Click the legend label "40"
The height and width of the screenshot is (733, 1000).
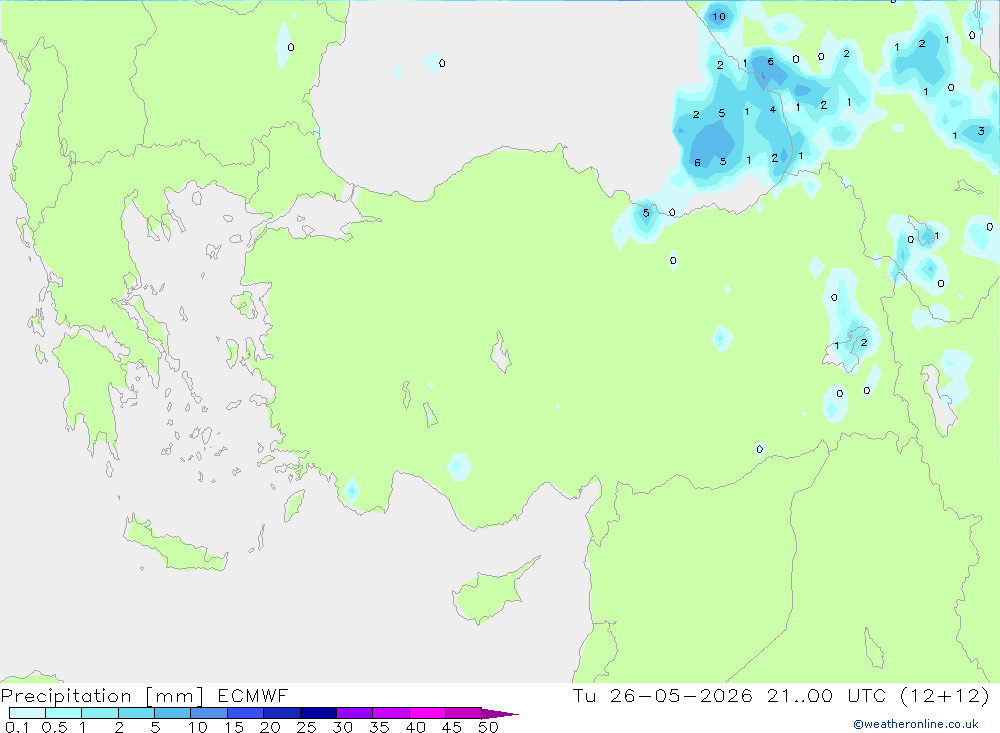pyautogui.click(x=416, y=727)
